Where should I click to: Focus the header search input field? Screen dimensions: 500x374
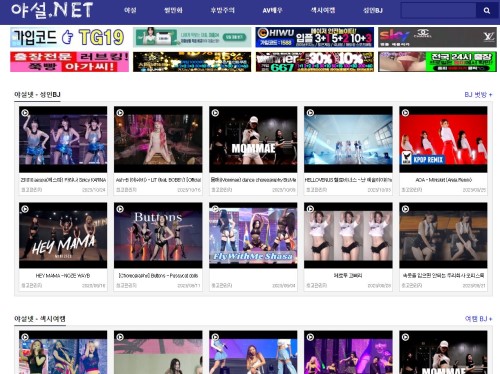[x=438, y=11]
